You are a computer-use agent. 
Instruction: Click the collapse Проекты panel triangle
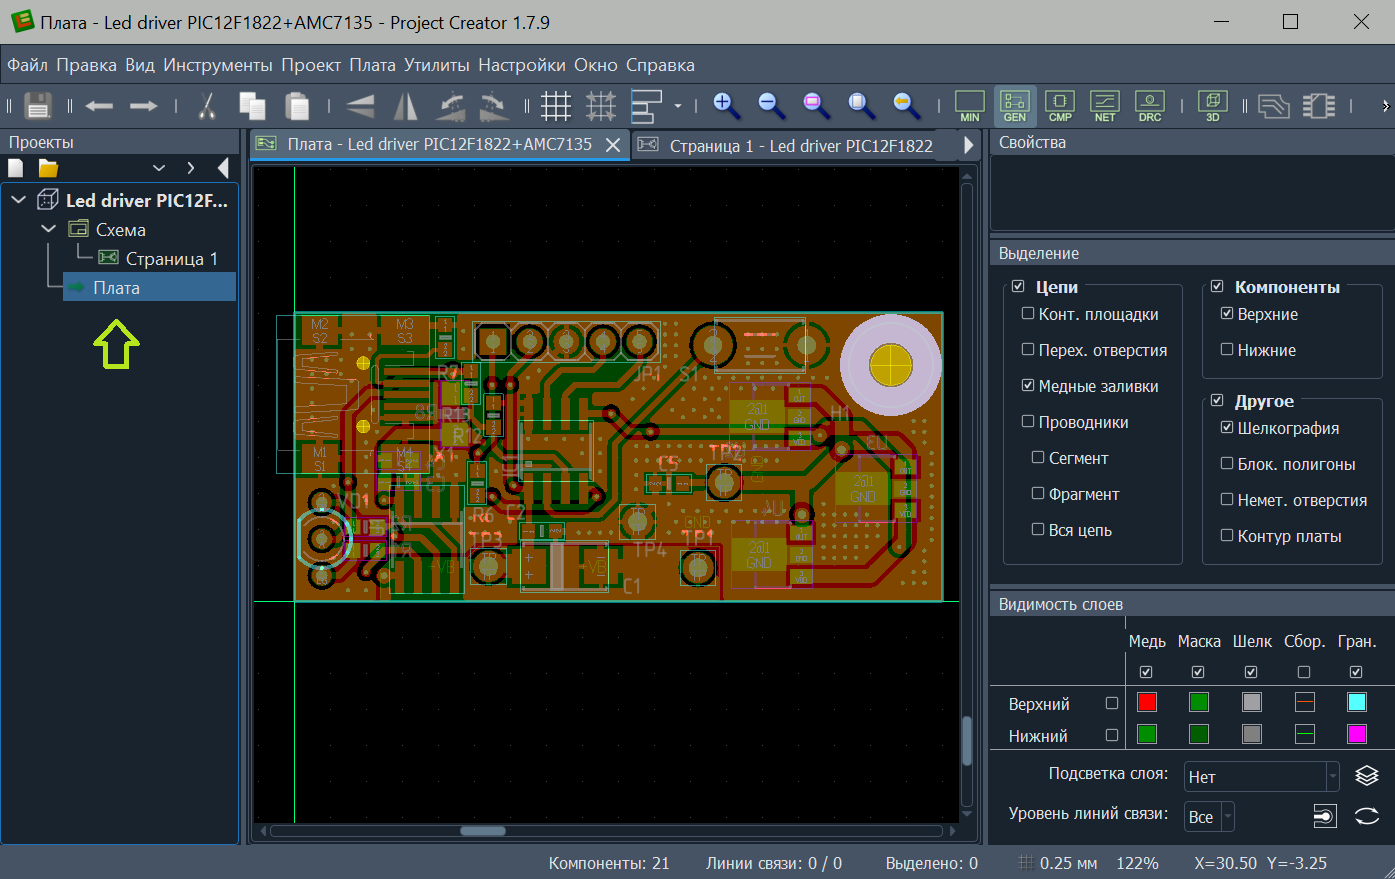(223, 168)
